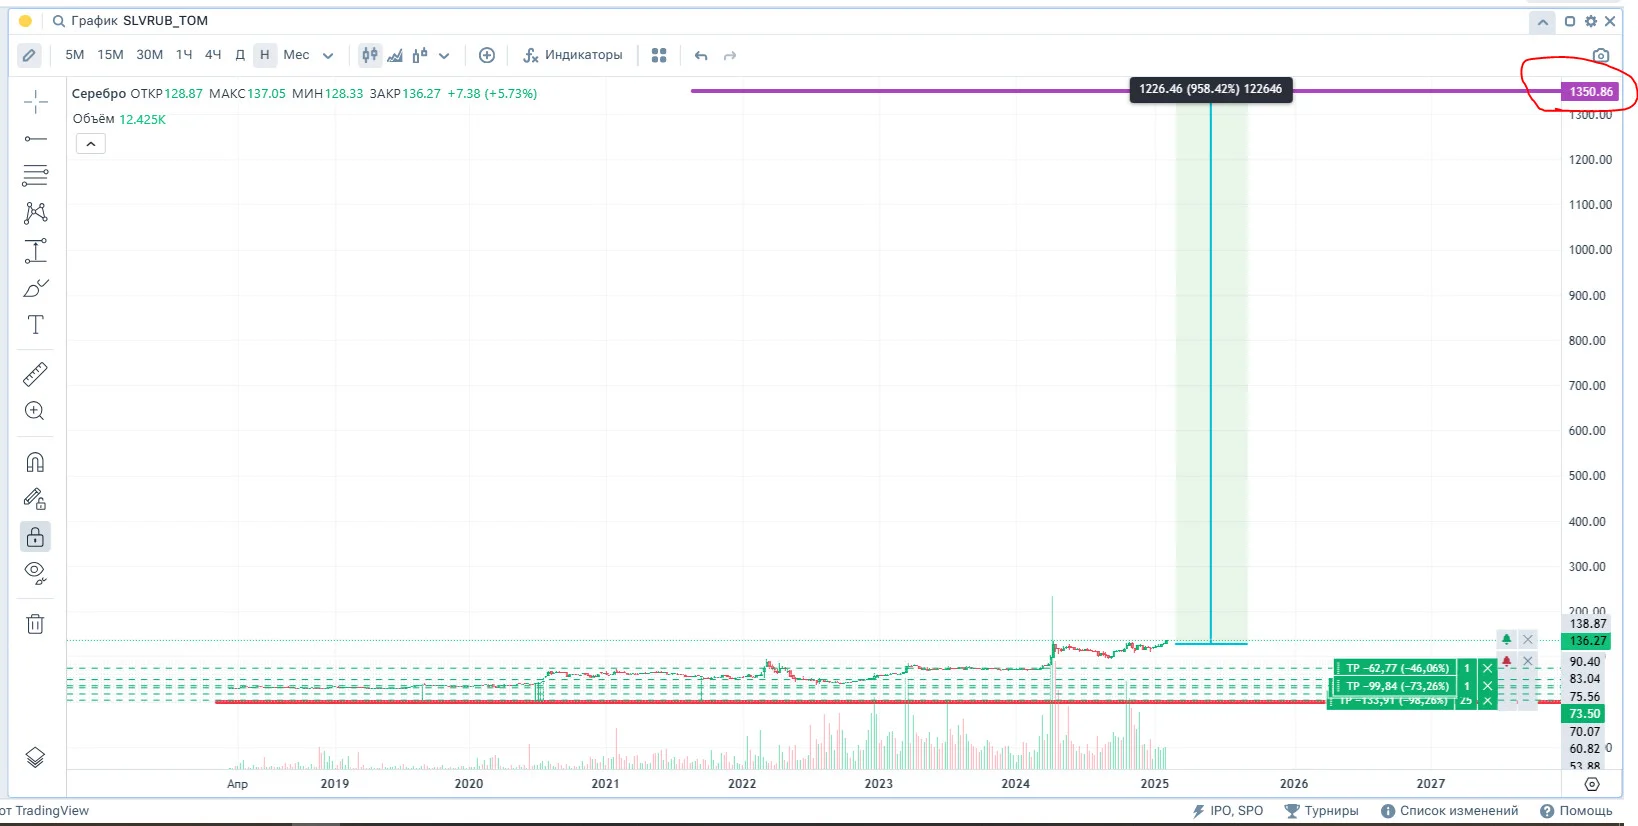
Task: Open the chart type dropdown arrow
Action: (444, 56)
